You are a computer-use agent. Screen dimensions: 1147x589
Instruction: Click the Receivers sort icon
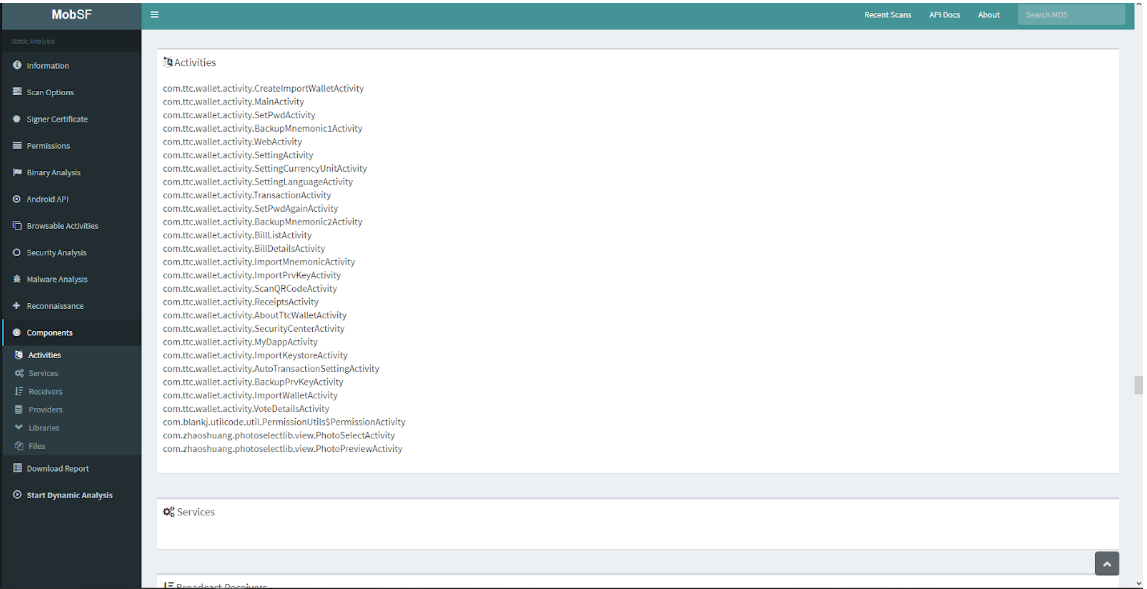(19, 391)
